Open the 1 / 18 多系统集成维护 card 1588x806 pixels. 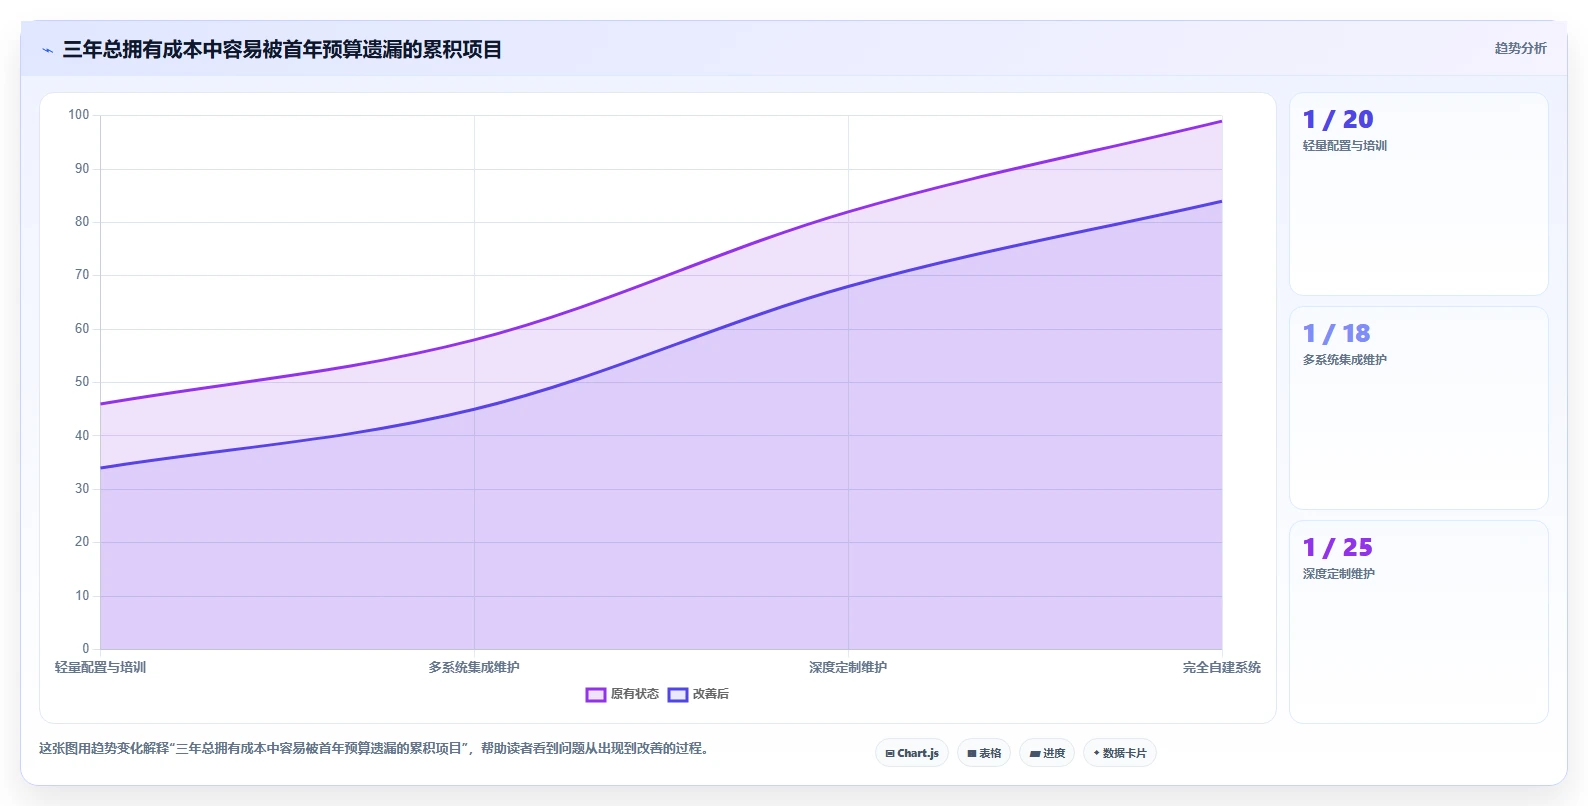coord(1419,408)
